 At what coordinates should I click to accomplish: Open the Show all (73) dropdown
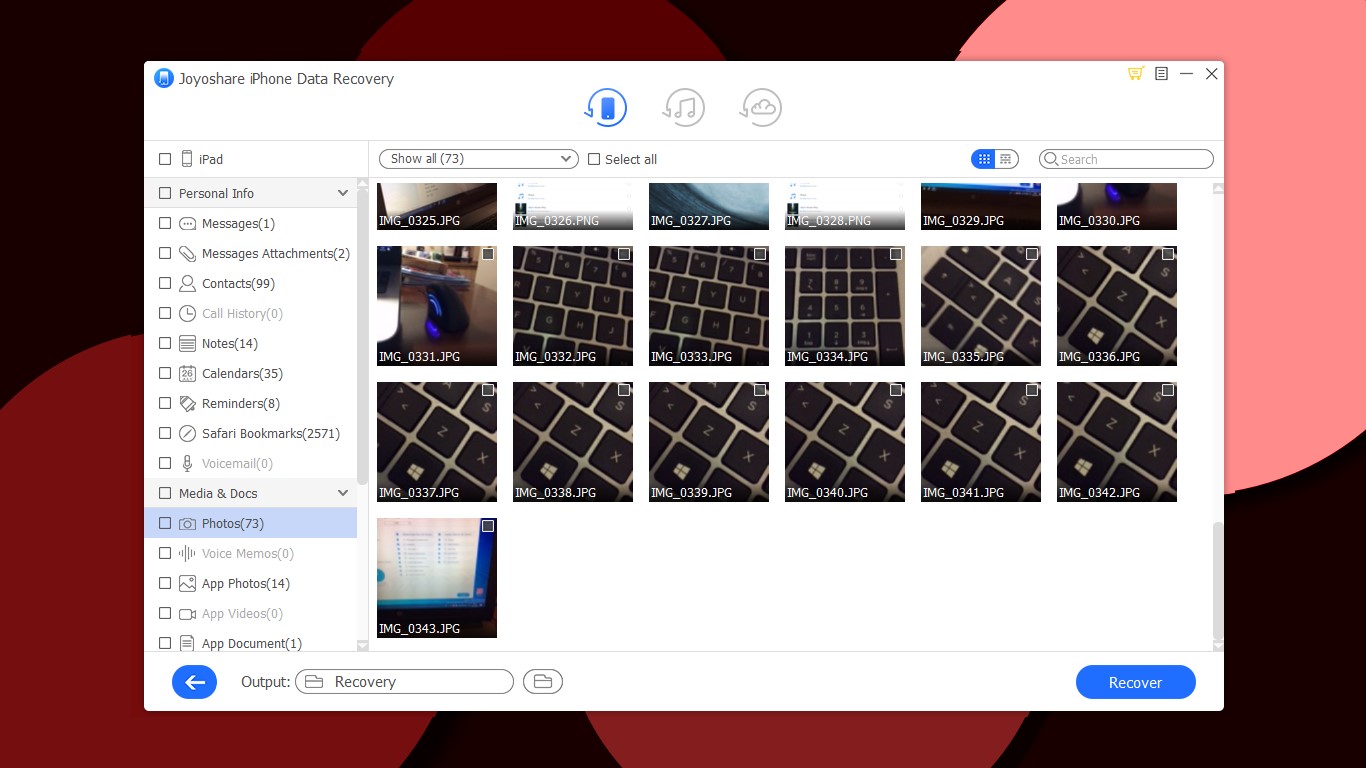pos(479,159)
